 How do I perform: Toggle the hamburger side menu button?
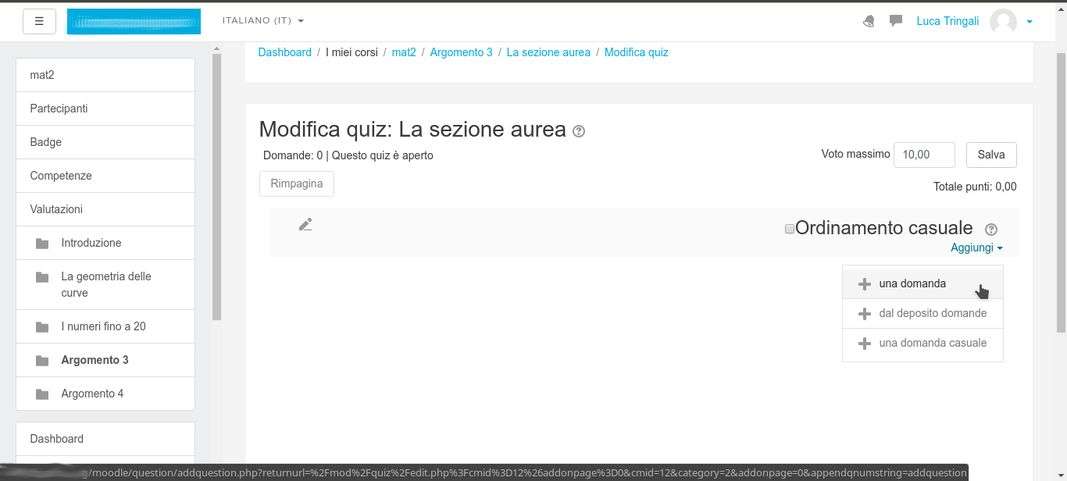click(39, 21)
